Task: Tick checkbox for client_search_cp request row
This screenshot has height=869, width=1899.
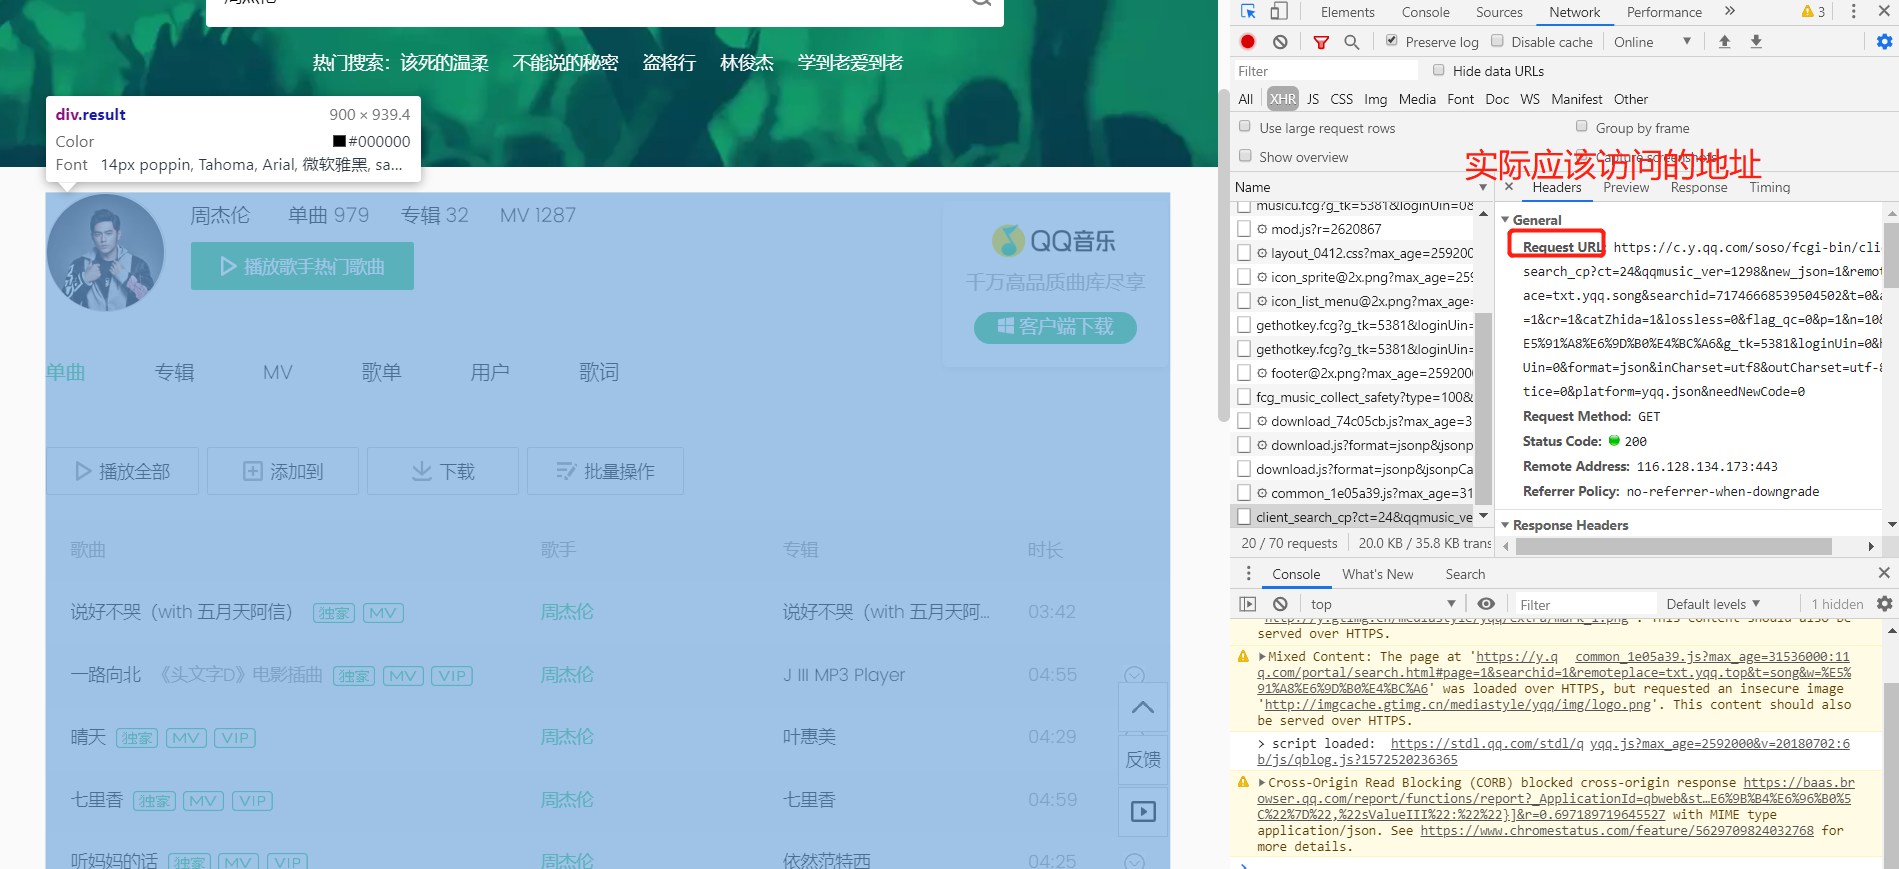Action: click(x=1244, y=517)
